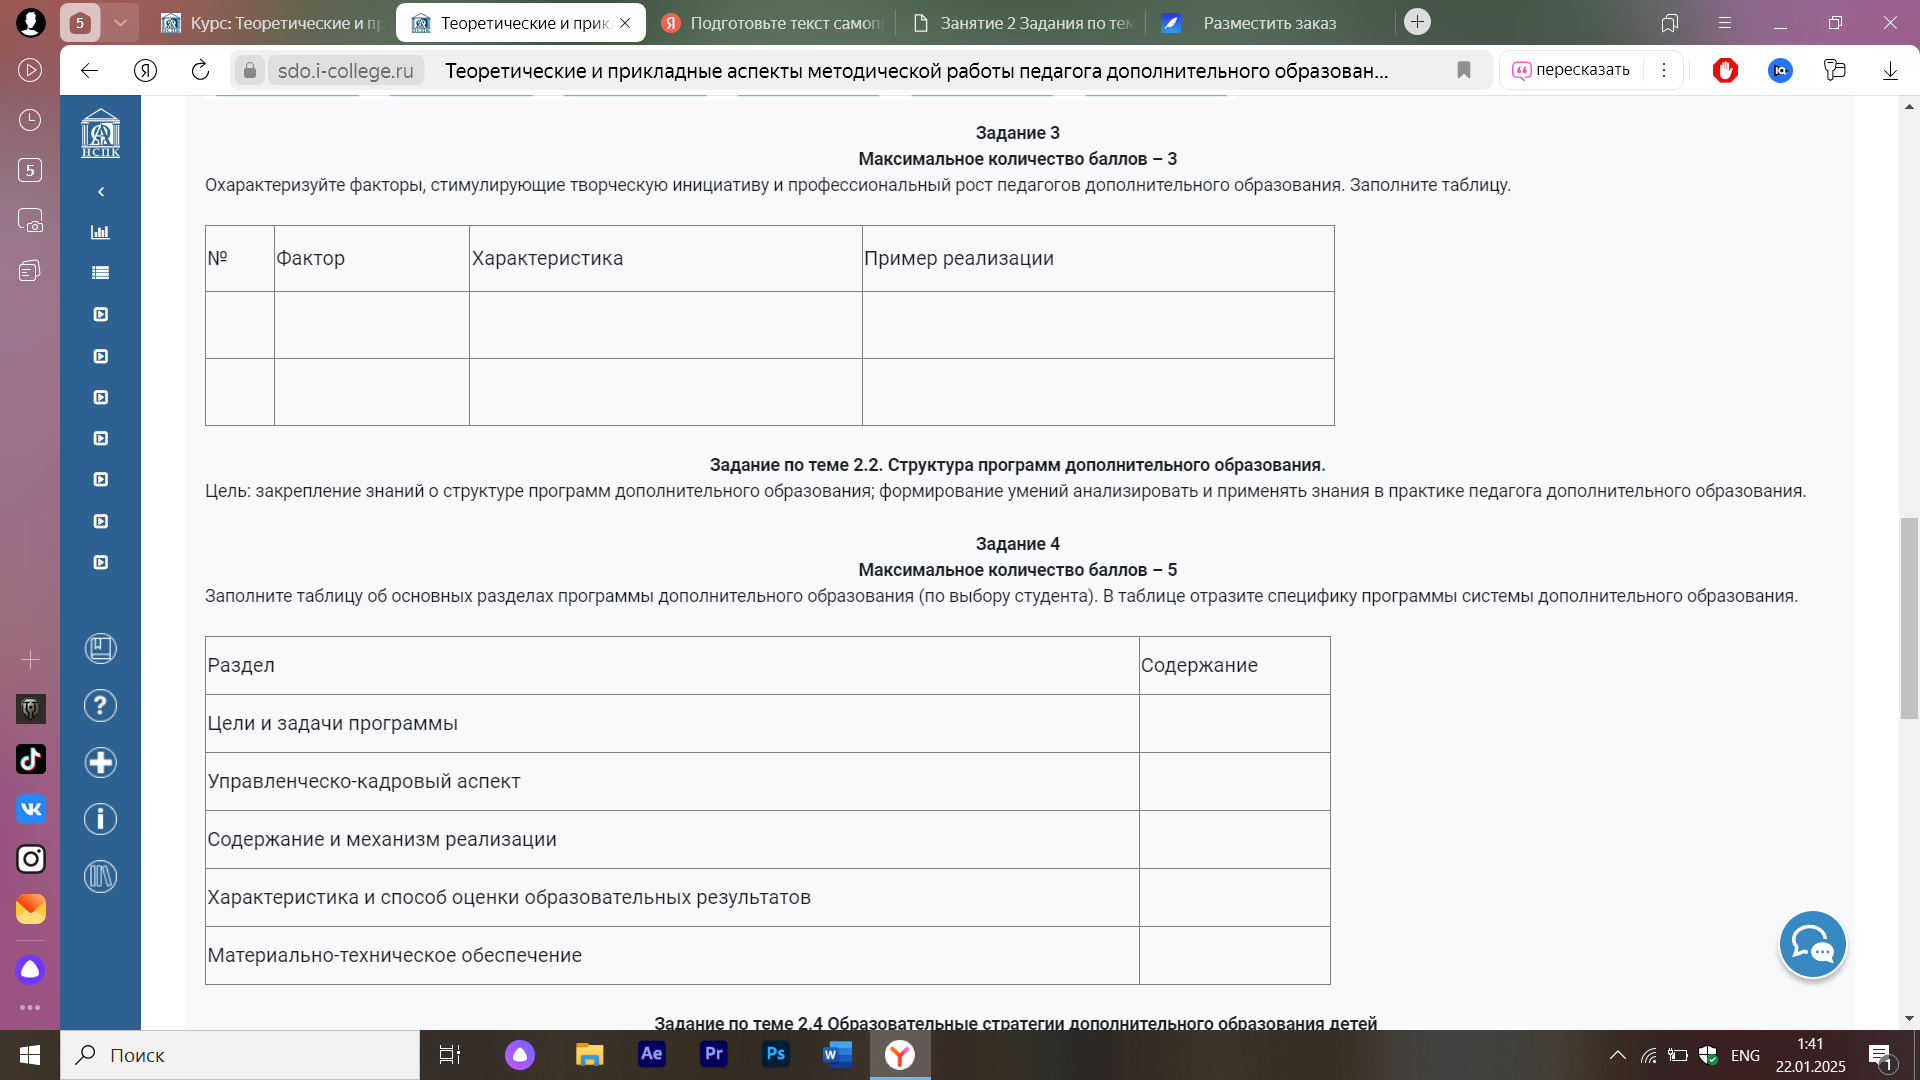Bookmark this page in address bar
The height and width of the screenshot is (1080, 1920).
1464,70
